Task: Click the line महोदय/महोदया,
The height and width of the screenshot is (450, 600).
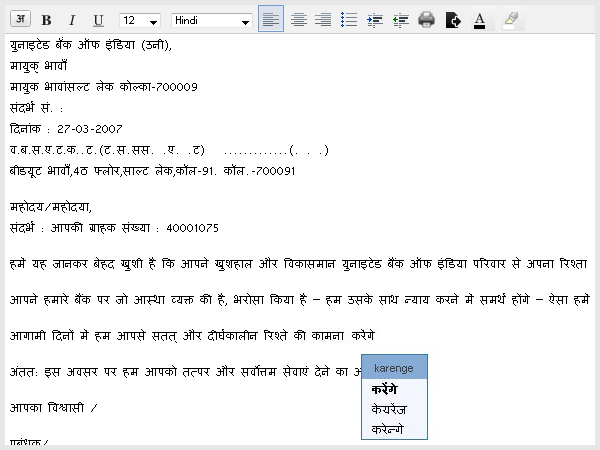Action: [51, 207]
